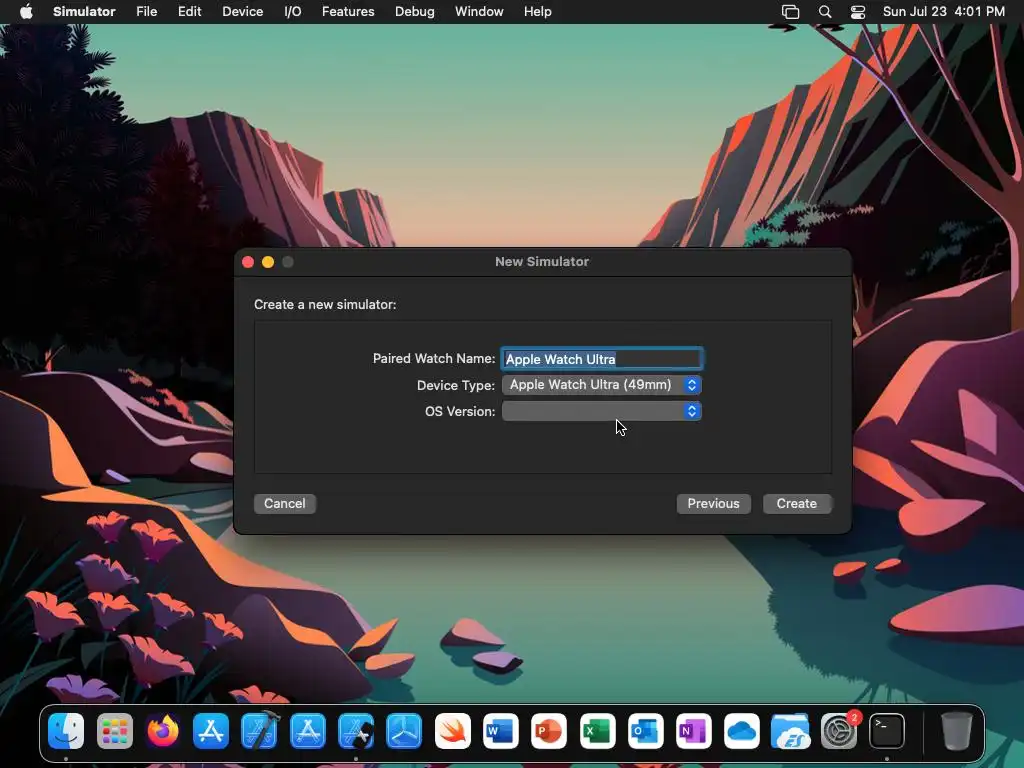Screen dimensions: 1024x768
Task: Open Finder from the Dock
Action: [x=66, y=731]
